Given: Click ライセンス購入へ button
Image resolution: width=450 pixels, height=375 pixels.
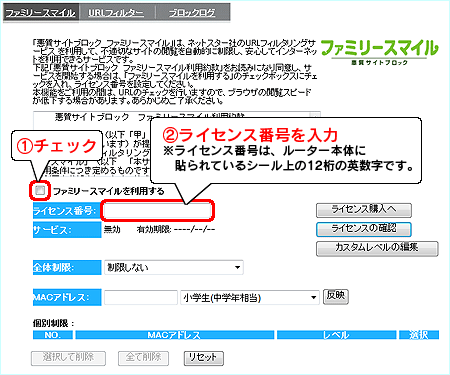Looking at the screenshot, I should (364, 210).
